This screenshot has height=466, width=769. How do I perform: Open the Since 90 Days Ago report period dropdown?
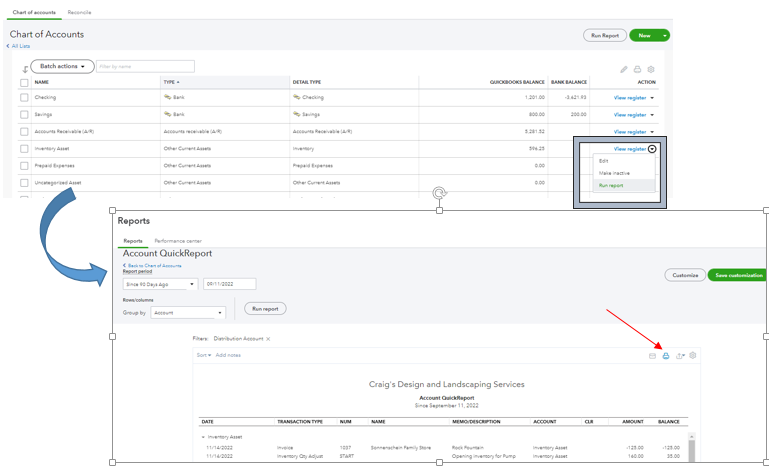tap(160, 284)
